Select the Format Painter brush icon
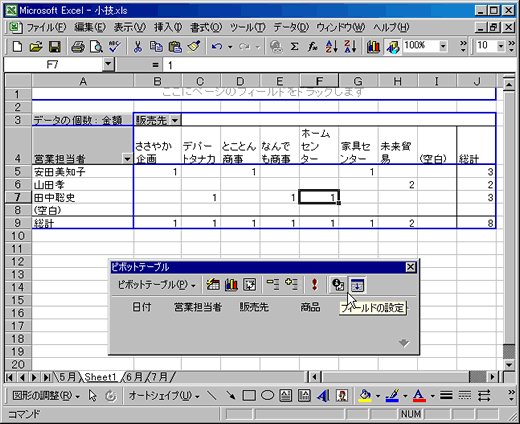 coord(194,47)
